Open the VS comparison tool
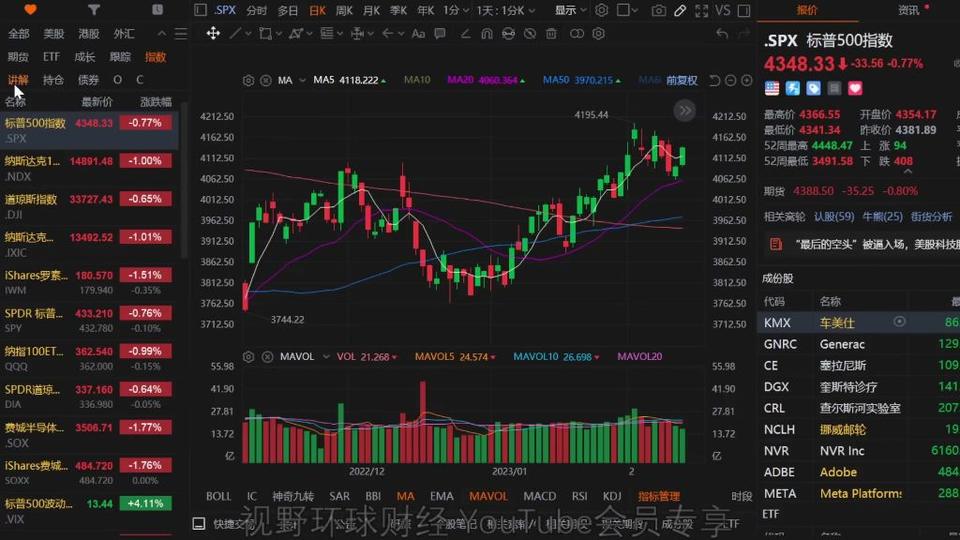Screen dimensions: 960x540 click(723, 10)
